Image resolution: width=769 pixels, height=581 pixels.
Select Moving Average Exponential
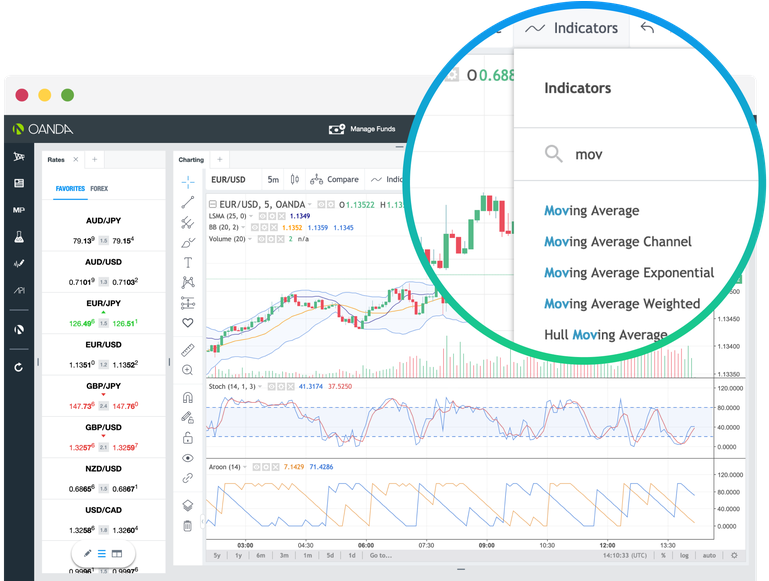point(629,273)
